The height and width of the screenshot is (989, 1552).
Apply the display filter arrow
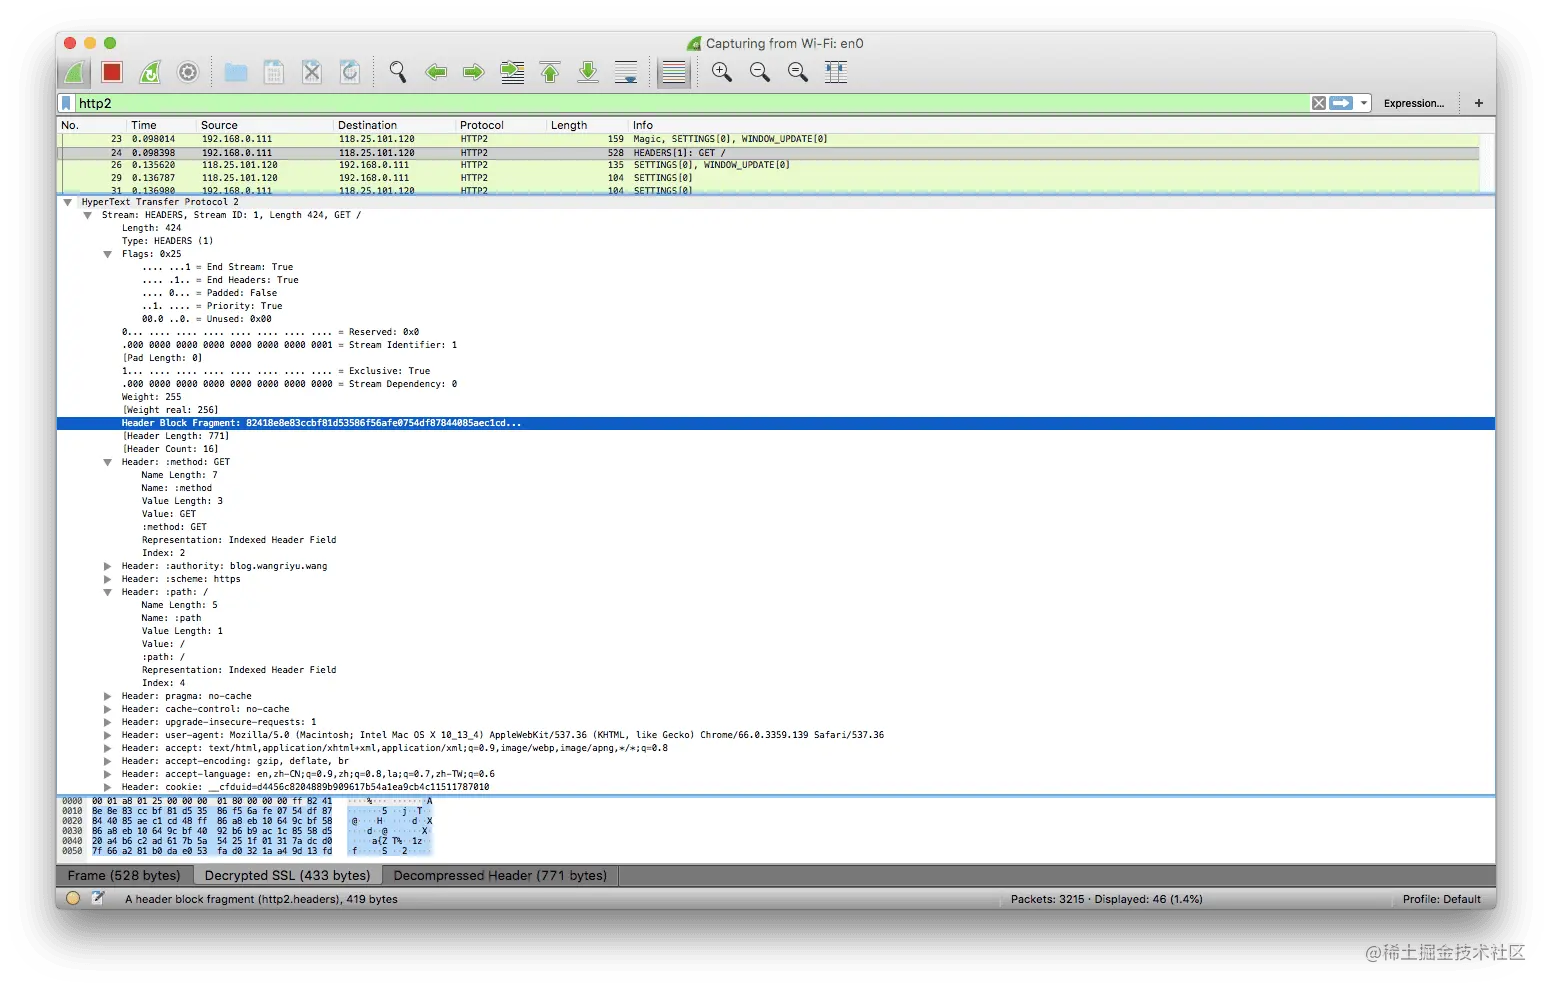pos(1341,103)
